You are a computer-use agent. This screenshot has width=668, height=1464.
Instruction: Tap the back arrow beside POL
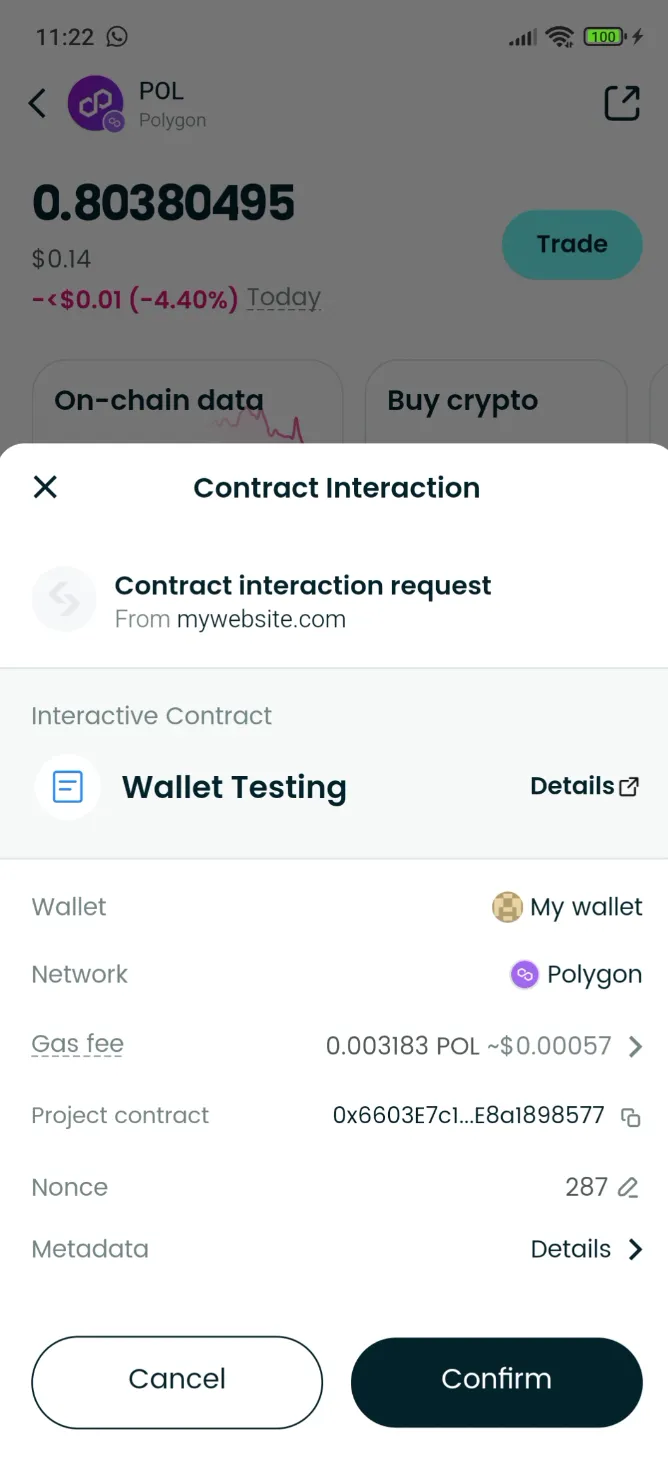(x=36, y=103)
